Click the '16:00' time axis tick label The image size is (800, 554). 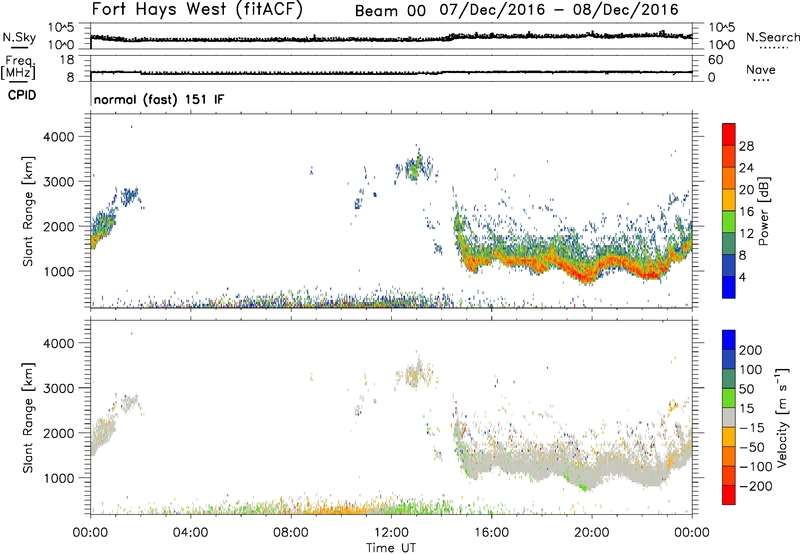[491, 533]
